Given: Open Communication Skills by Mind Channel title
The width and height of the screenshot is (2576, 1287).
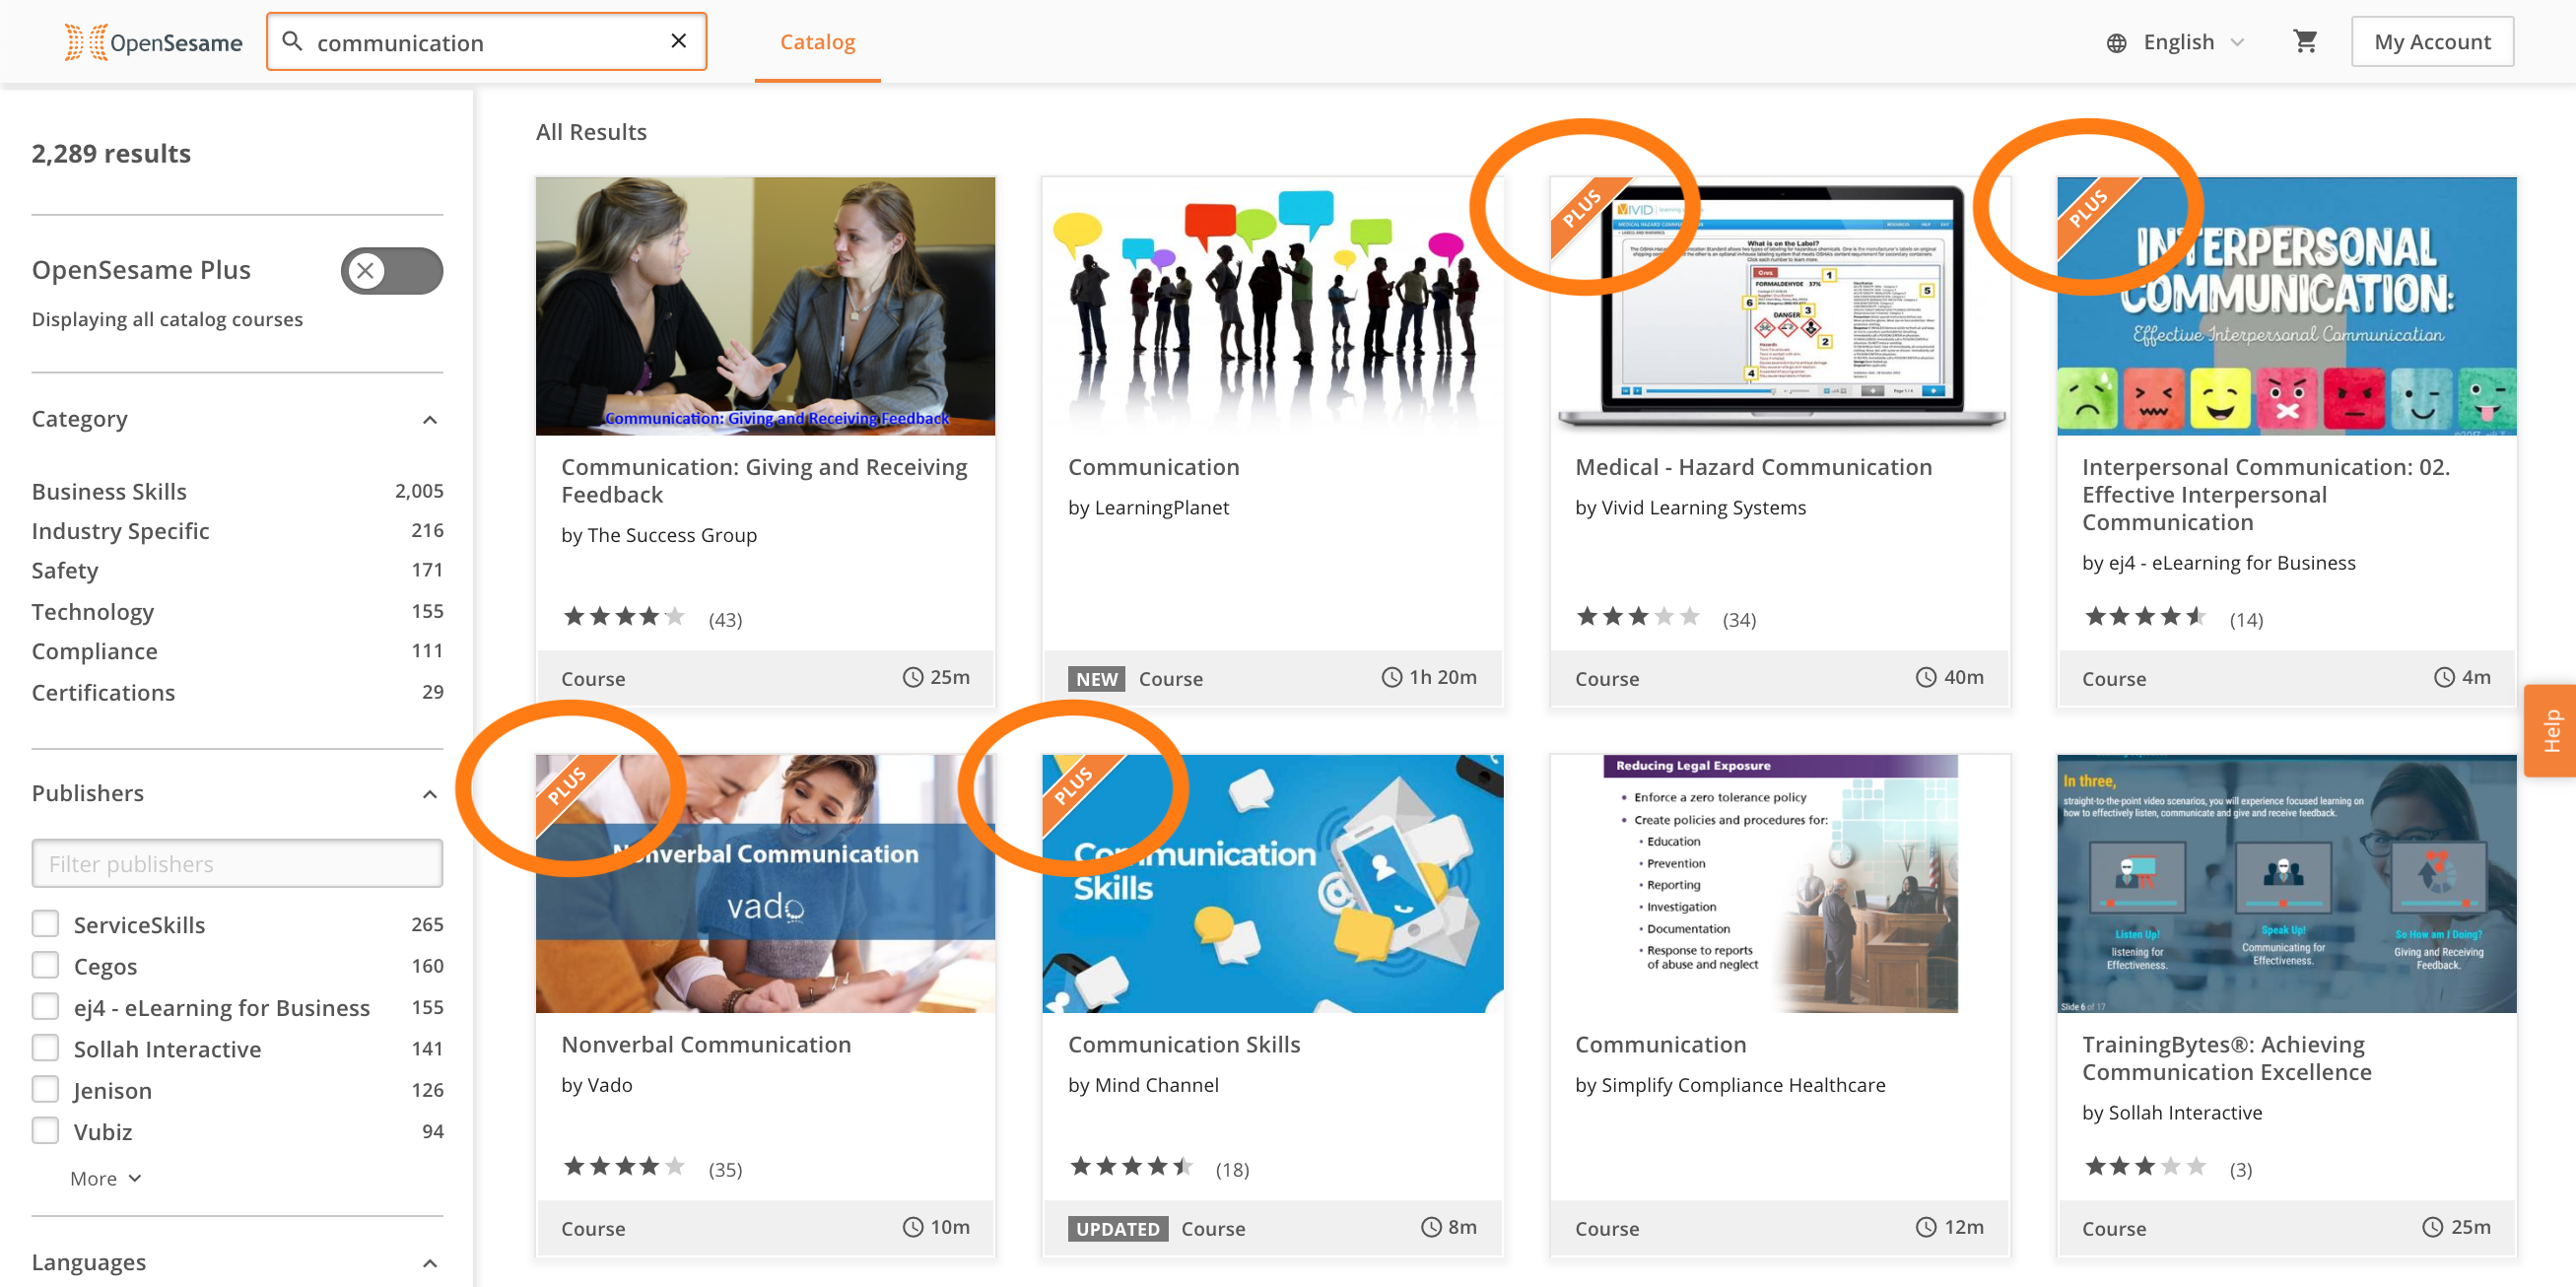Looking at the screenshot, I should 1184,1044.
